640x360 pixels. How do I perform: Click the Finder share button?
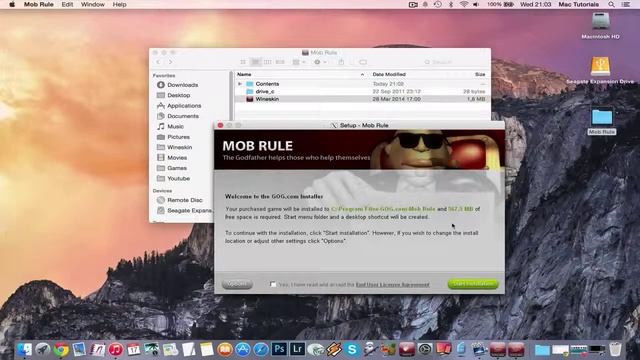click(341, 62)
